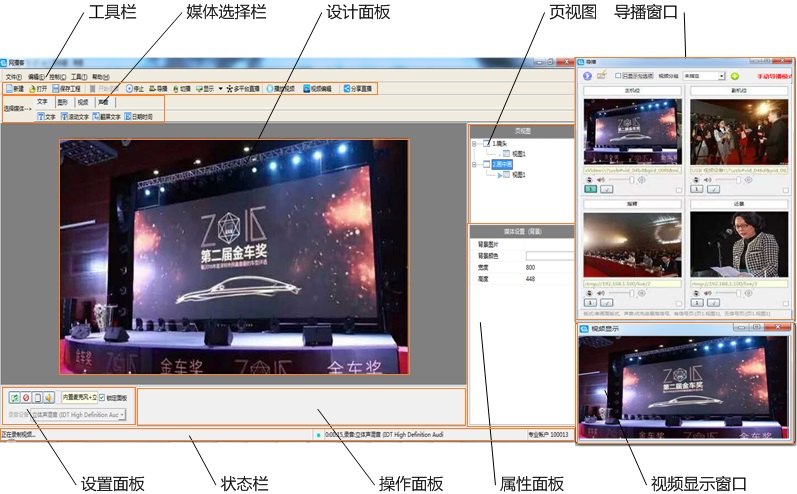Mute the 主机位 camera speaker icon

click(601, 180)
